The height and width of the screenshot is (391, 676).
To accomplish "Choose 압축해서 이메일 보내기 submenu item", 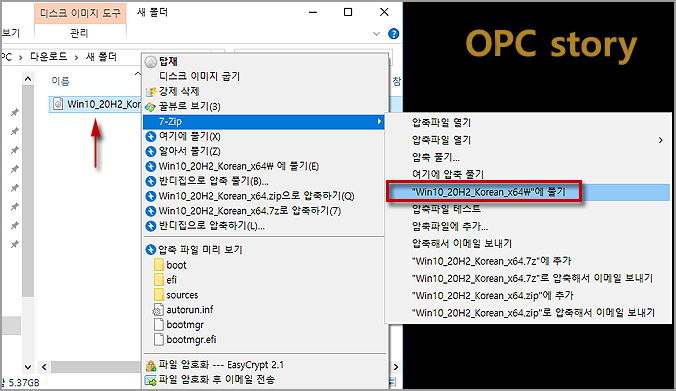I will (462, 244).
